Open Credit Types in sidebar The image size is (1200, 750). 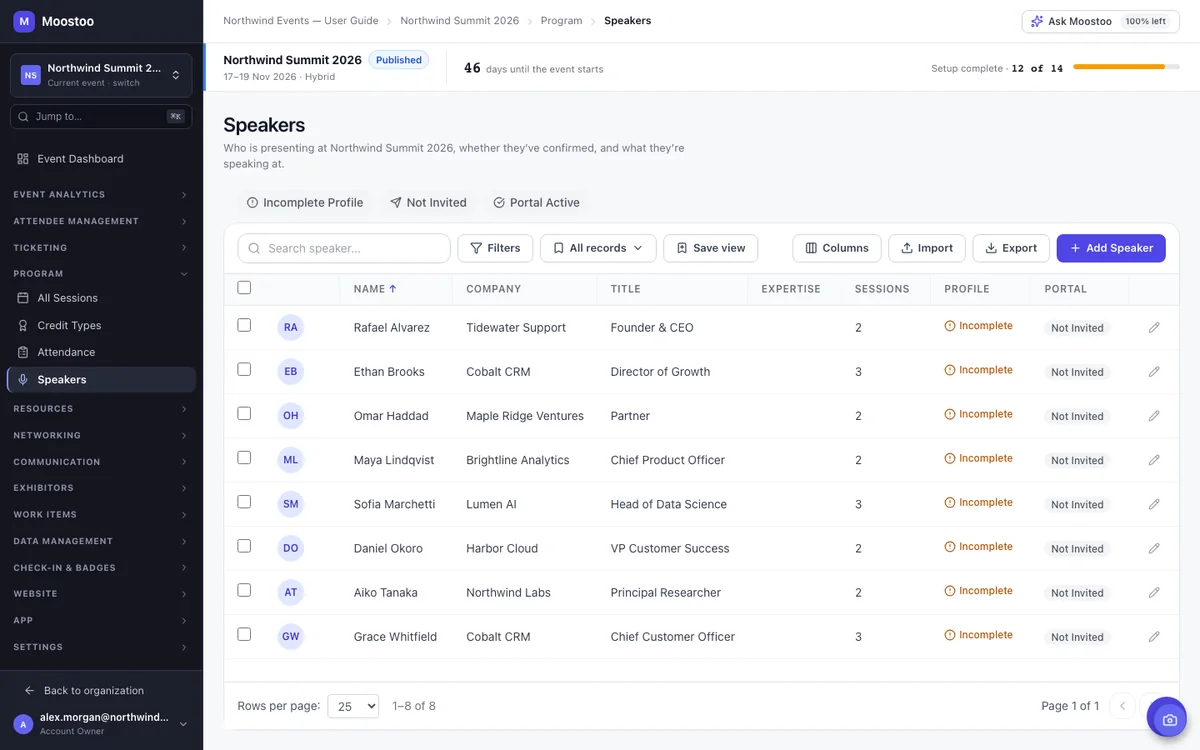coord(101,325)
